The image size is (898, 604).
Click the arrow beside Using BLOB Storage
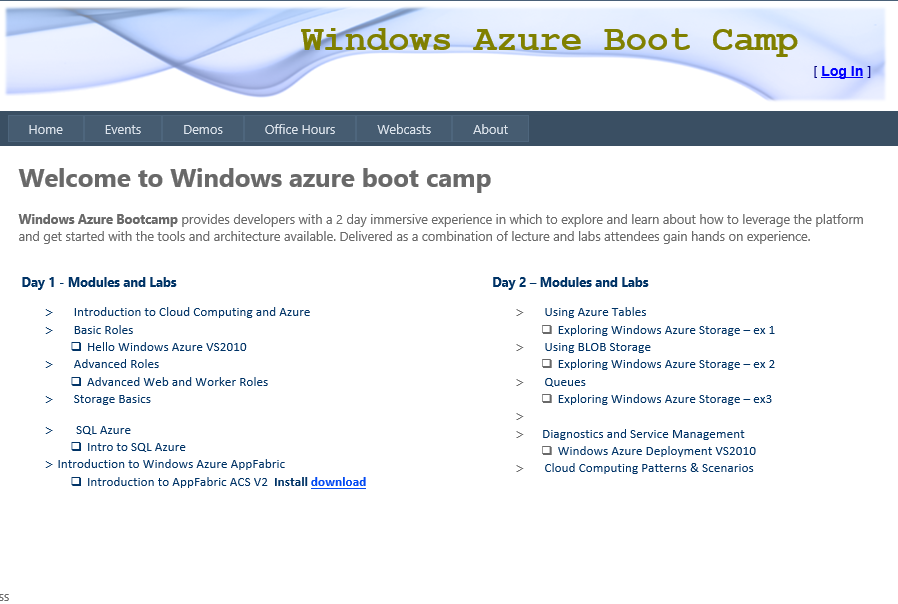coord(520,348)
